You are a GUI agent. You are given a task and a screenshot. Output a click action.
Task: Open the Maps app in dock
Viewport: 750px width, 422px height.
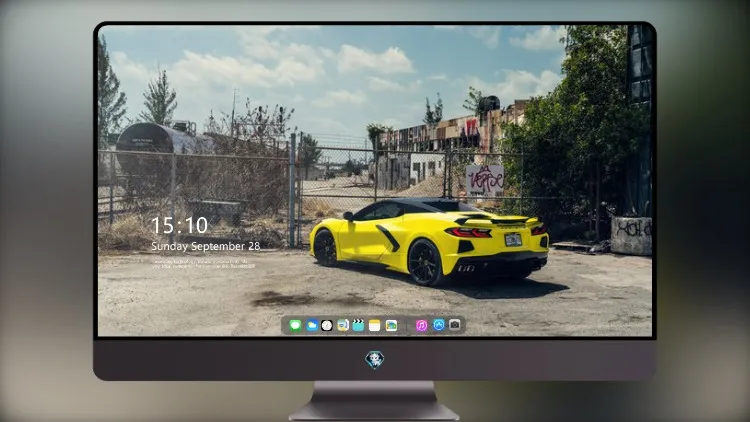pos(342,325)
